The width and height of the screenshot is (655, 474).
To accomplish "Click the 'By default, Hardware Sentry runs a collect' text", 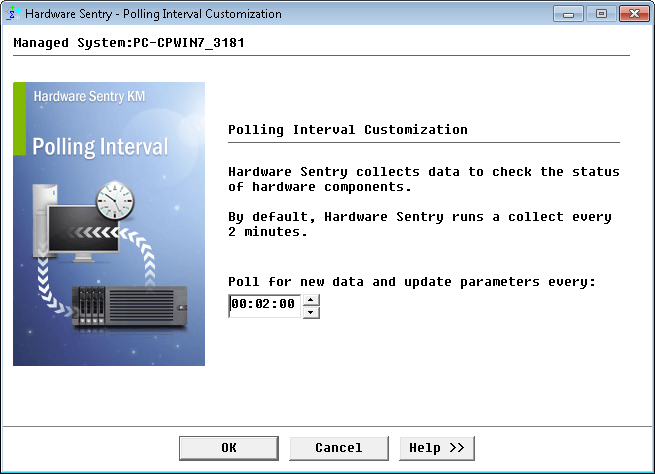I will point(419,224).
